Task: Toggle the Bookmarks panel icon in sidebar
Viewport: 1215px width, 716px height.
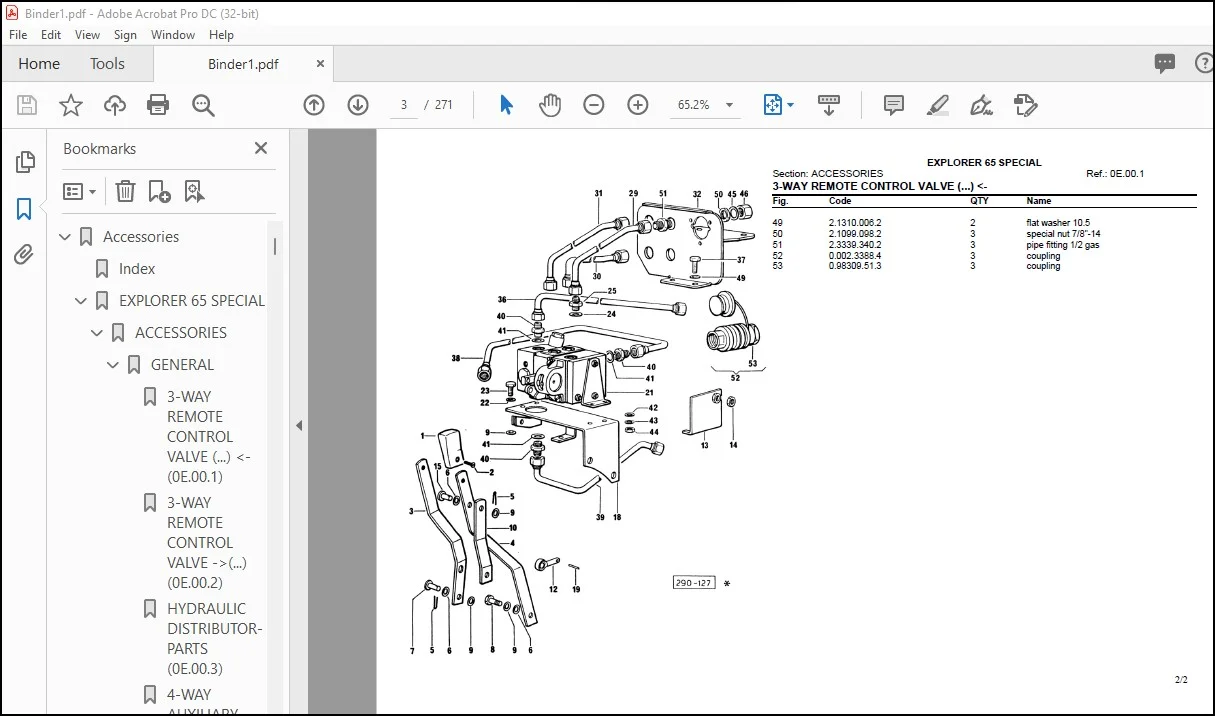Action: (x=25, y=209)
